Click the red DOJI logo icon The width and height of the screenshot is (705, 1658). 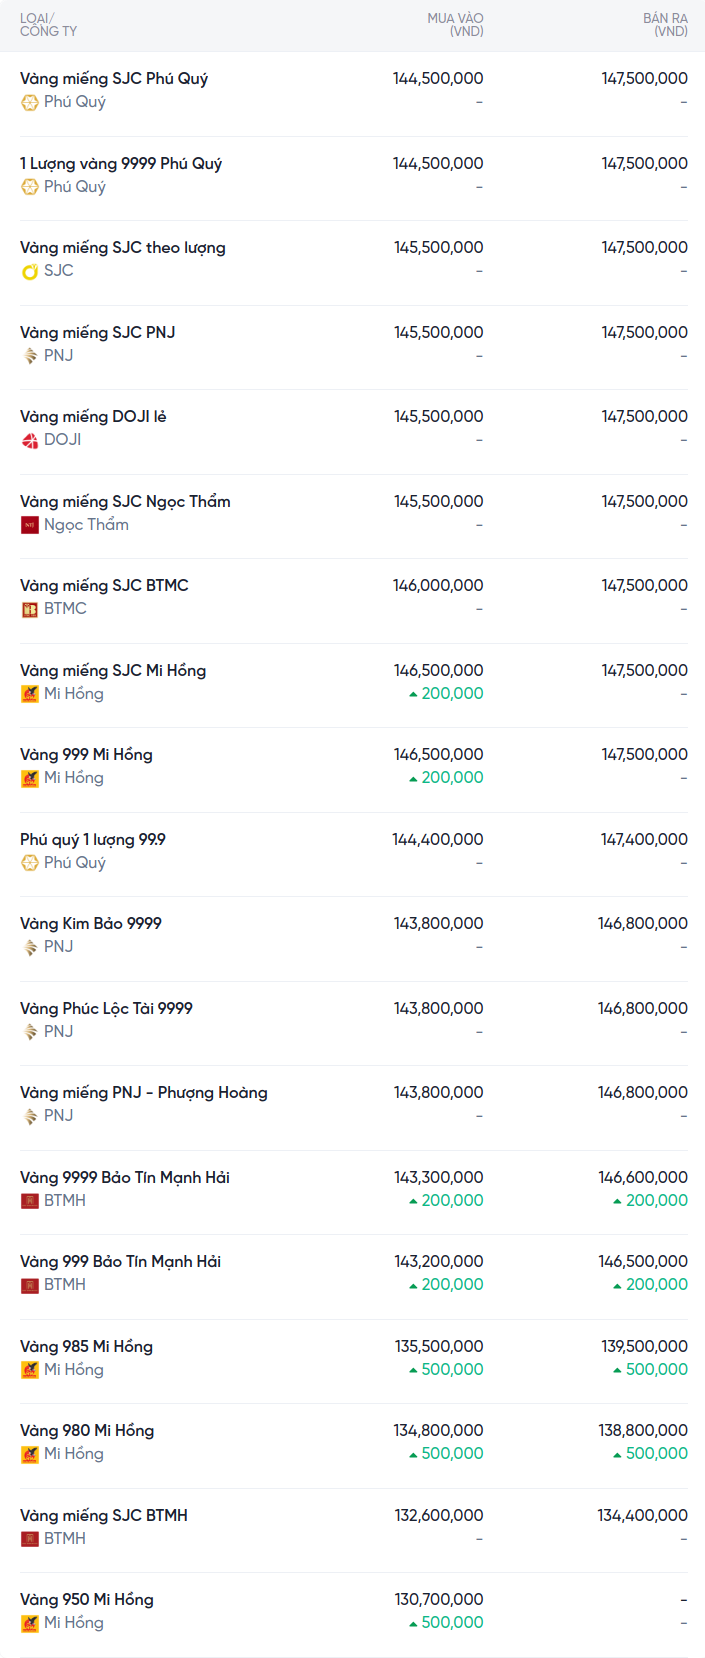30,440
